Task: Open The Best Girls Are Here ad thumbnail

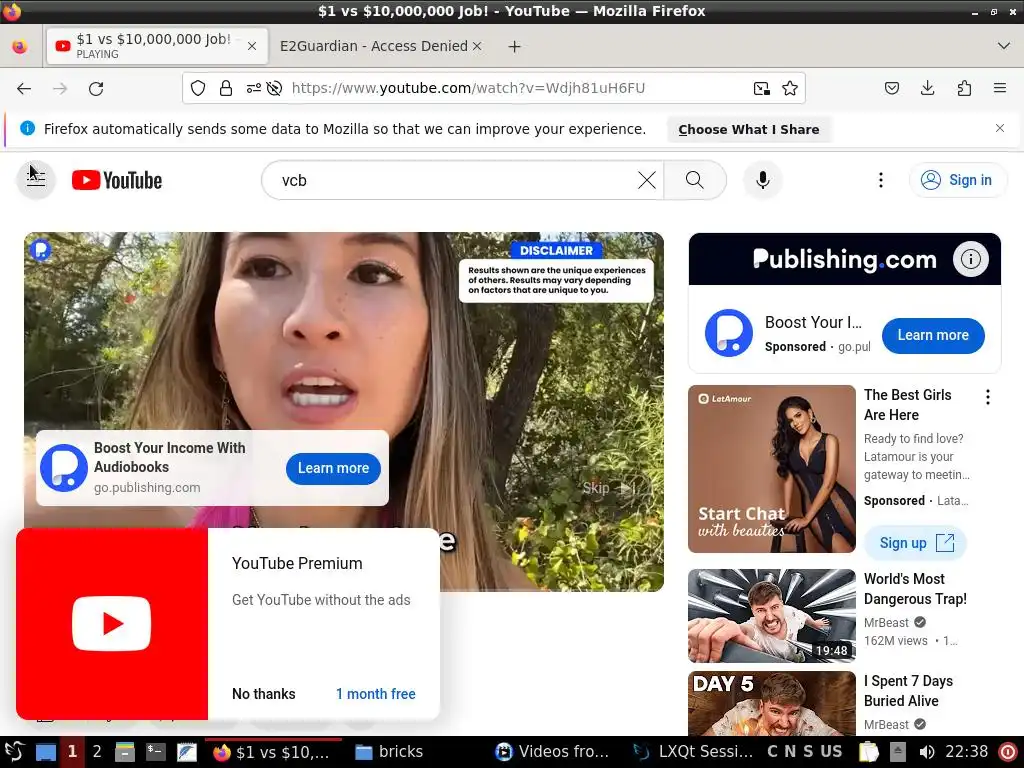Action: coord(771,469)
